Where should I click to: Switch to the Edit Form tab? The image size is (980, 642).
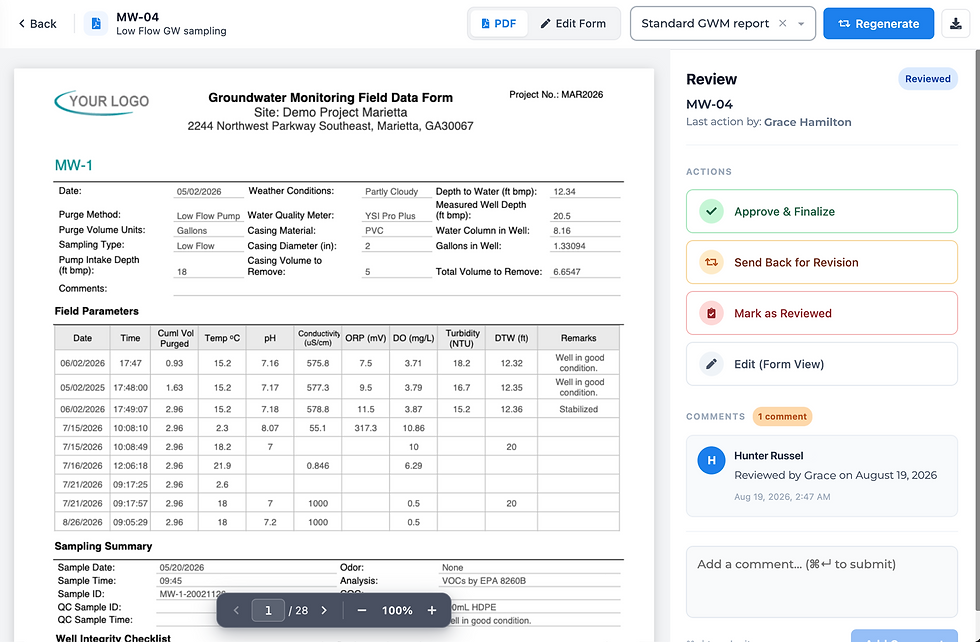[573, 24]
